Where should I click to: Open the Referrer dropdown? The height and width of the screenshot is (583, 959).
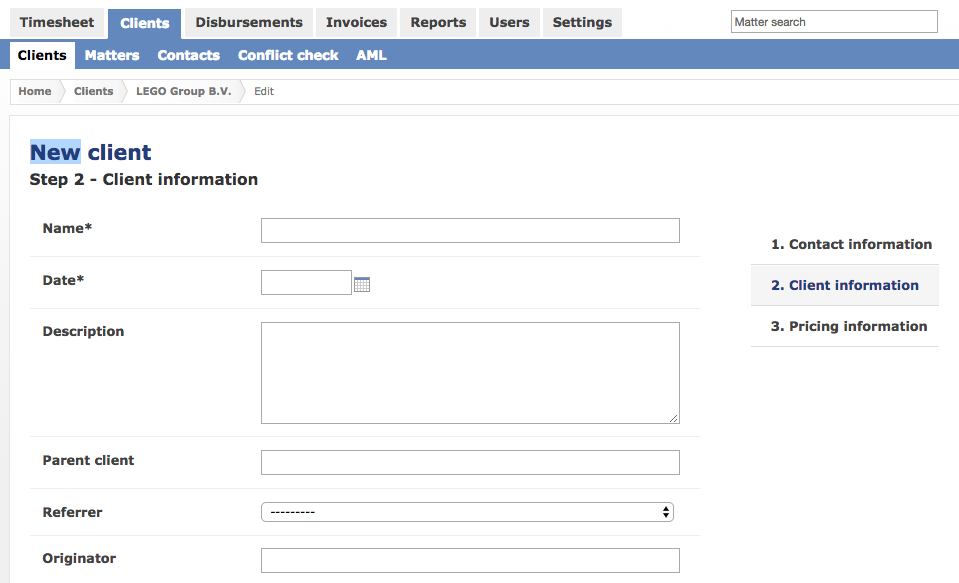(467, 512)
